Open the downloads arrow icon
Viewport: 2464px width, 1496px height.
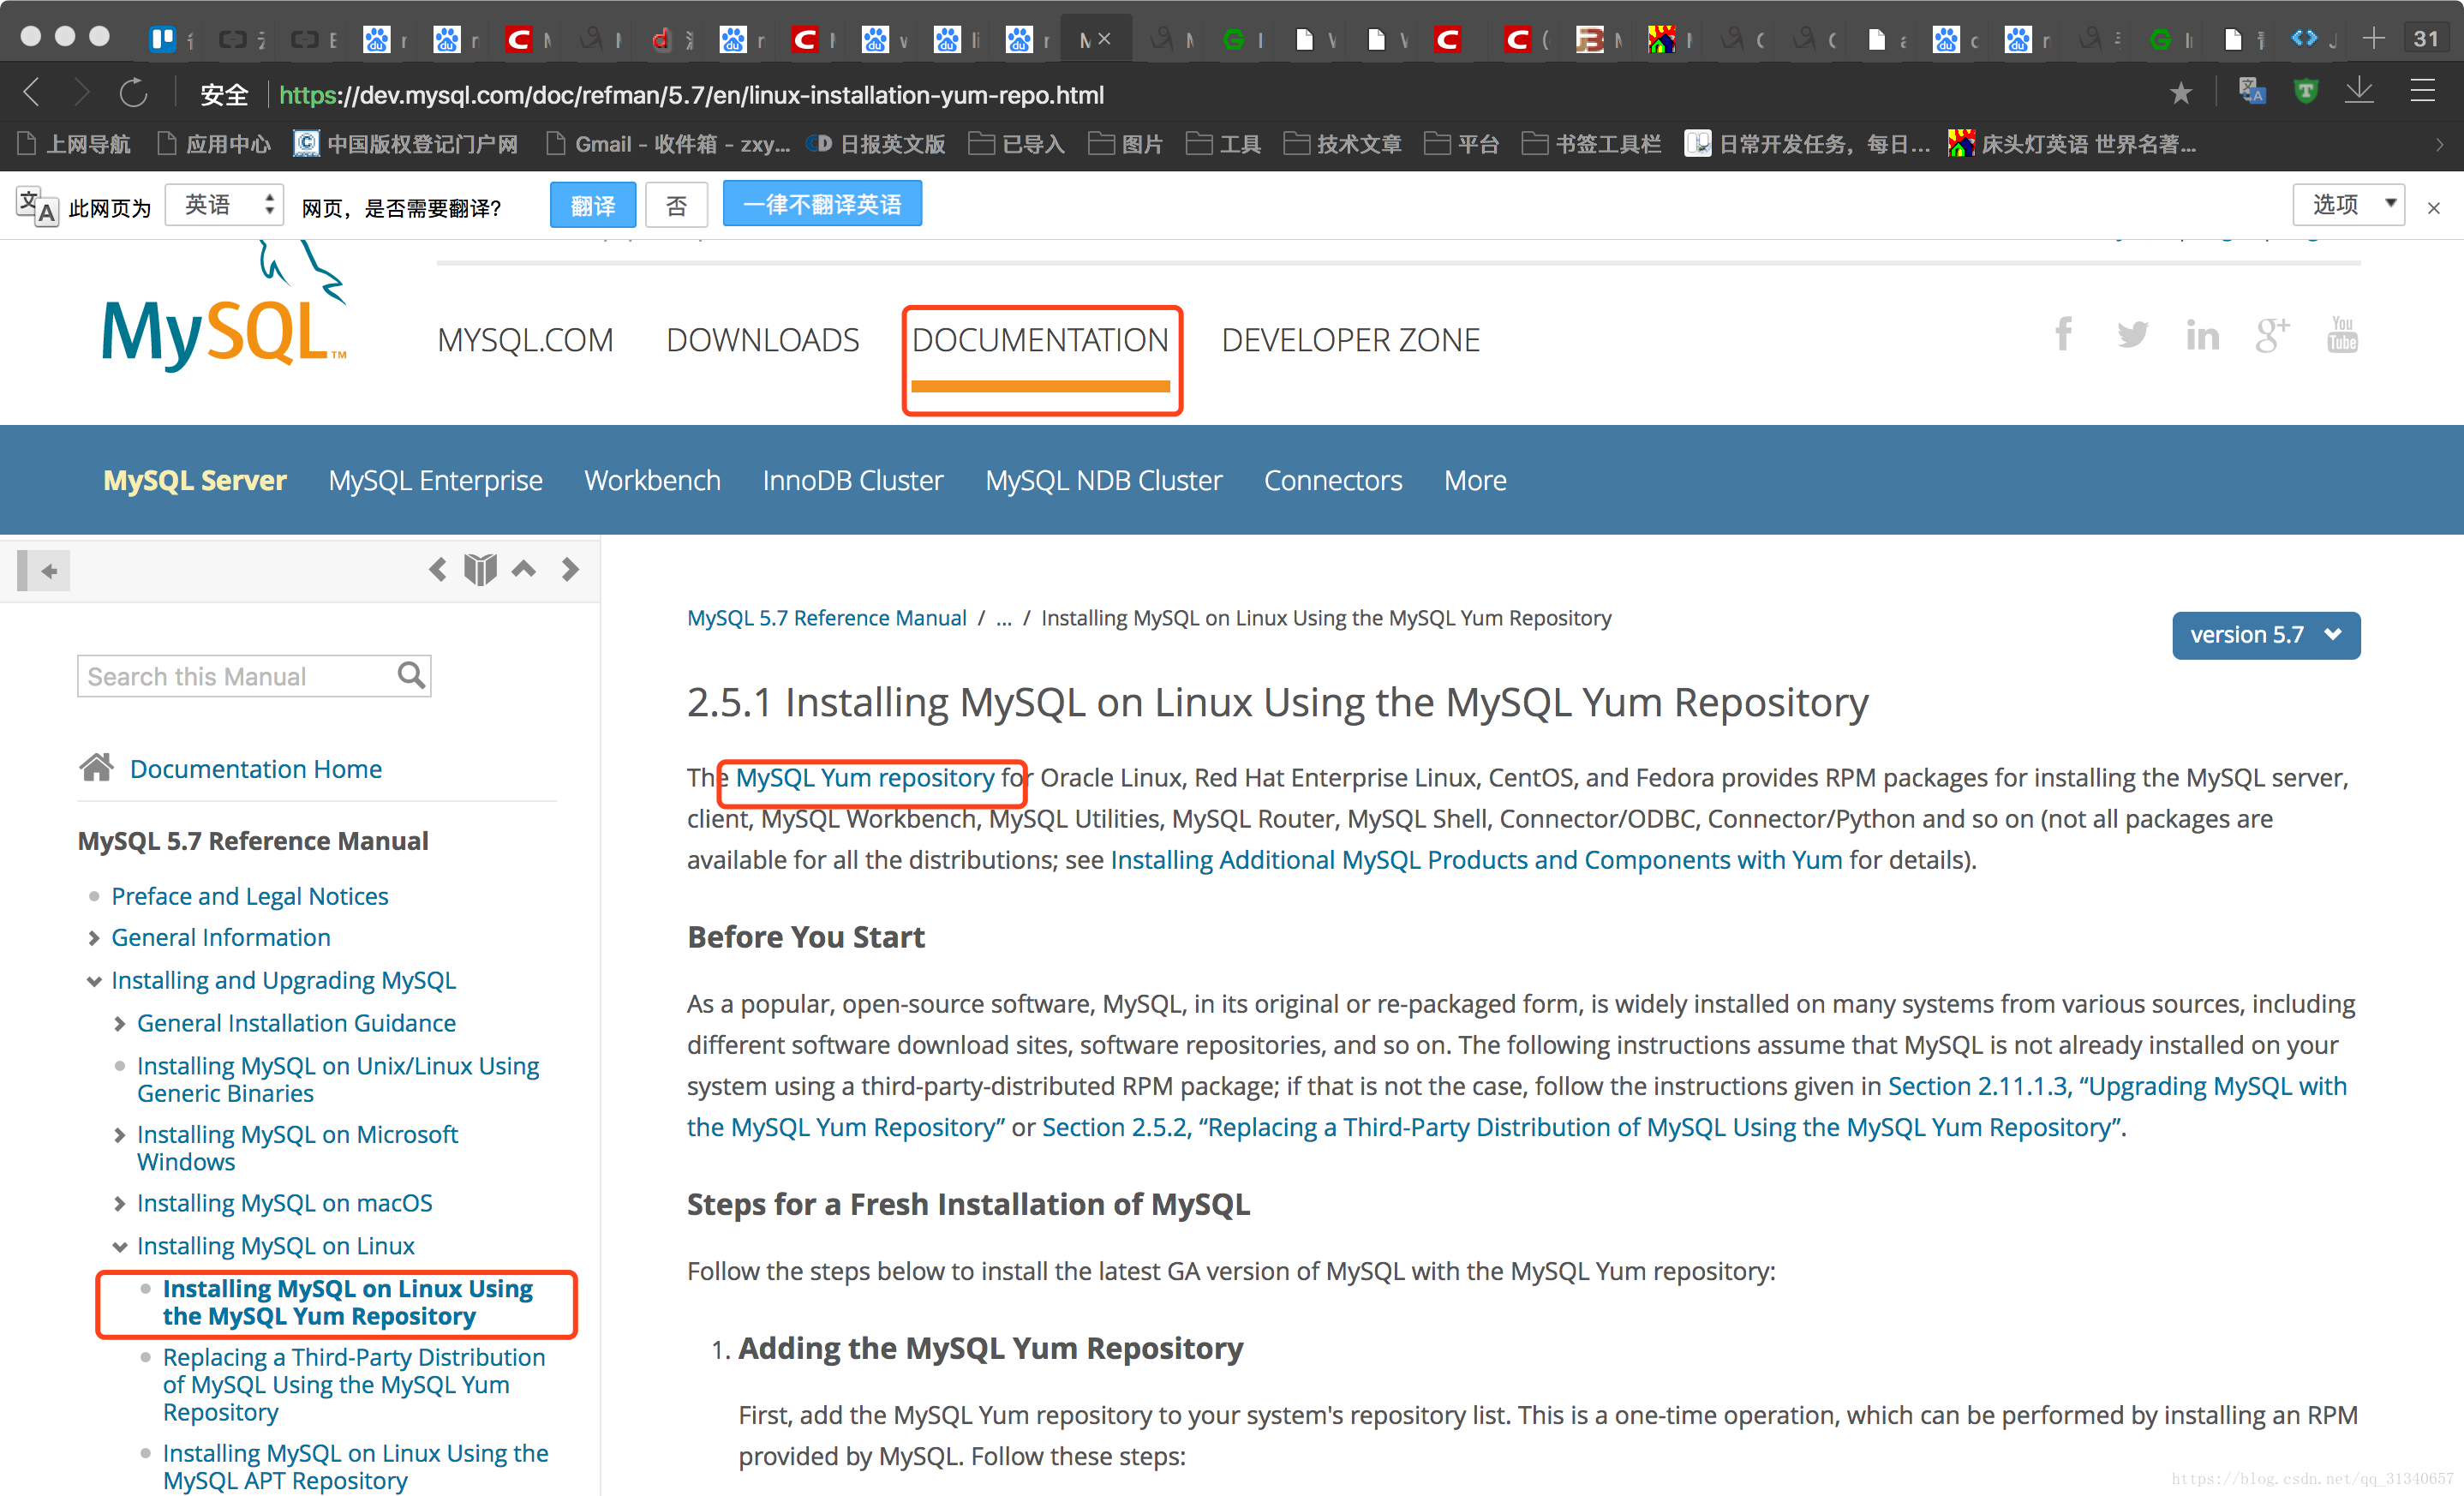[2360, 92]
